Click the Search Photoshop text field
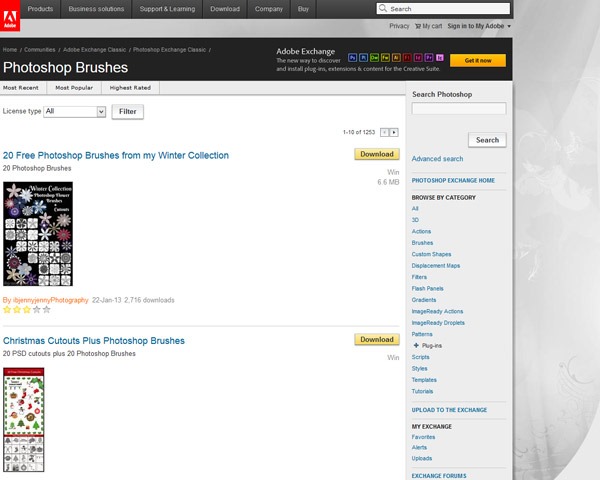The image size is (600, 480). click(459, 109)
